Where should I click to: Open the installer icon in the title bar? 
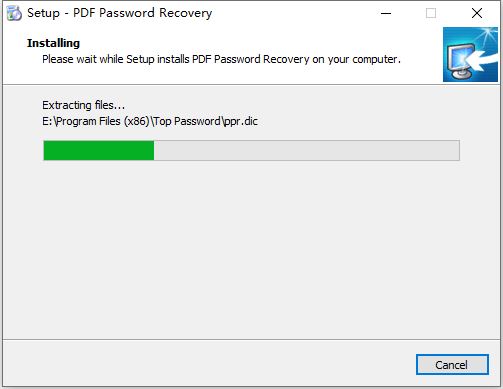click(14, 13)
